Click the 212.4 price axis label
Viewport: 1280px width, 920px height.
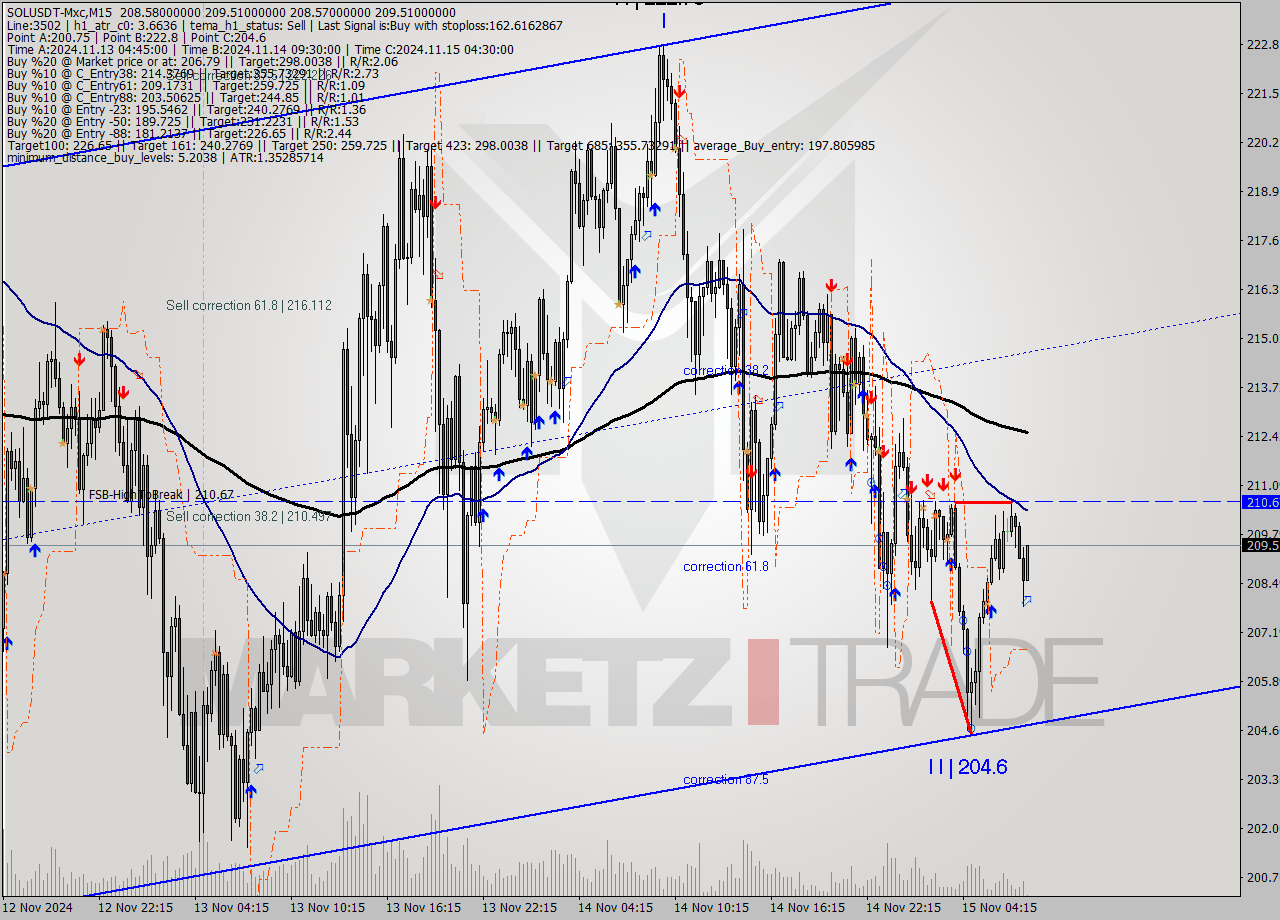1261,436
